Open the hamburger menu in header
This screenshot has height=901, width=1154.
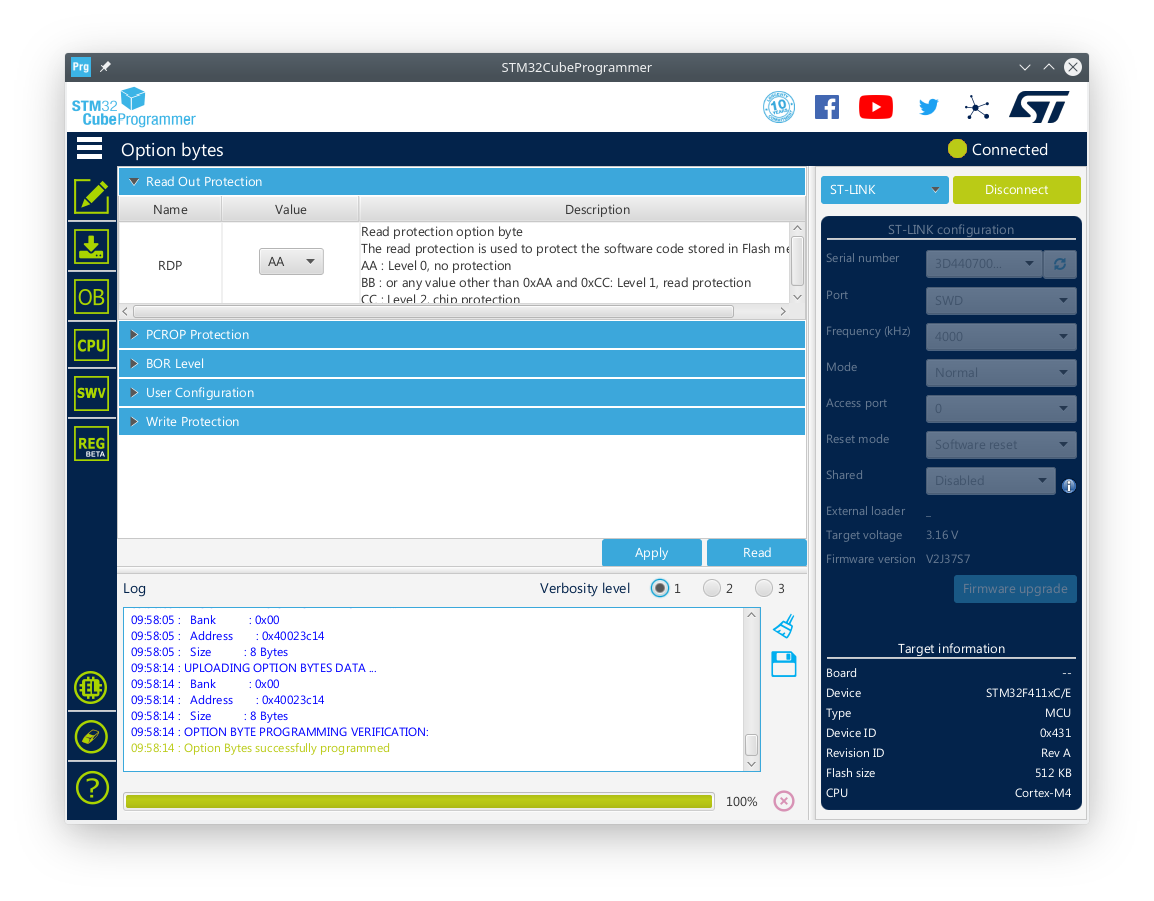point(89,149)
